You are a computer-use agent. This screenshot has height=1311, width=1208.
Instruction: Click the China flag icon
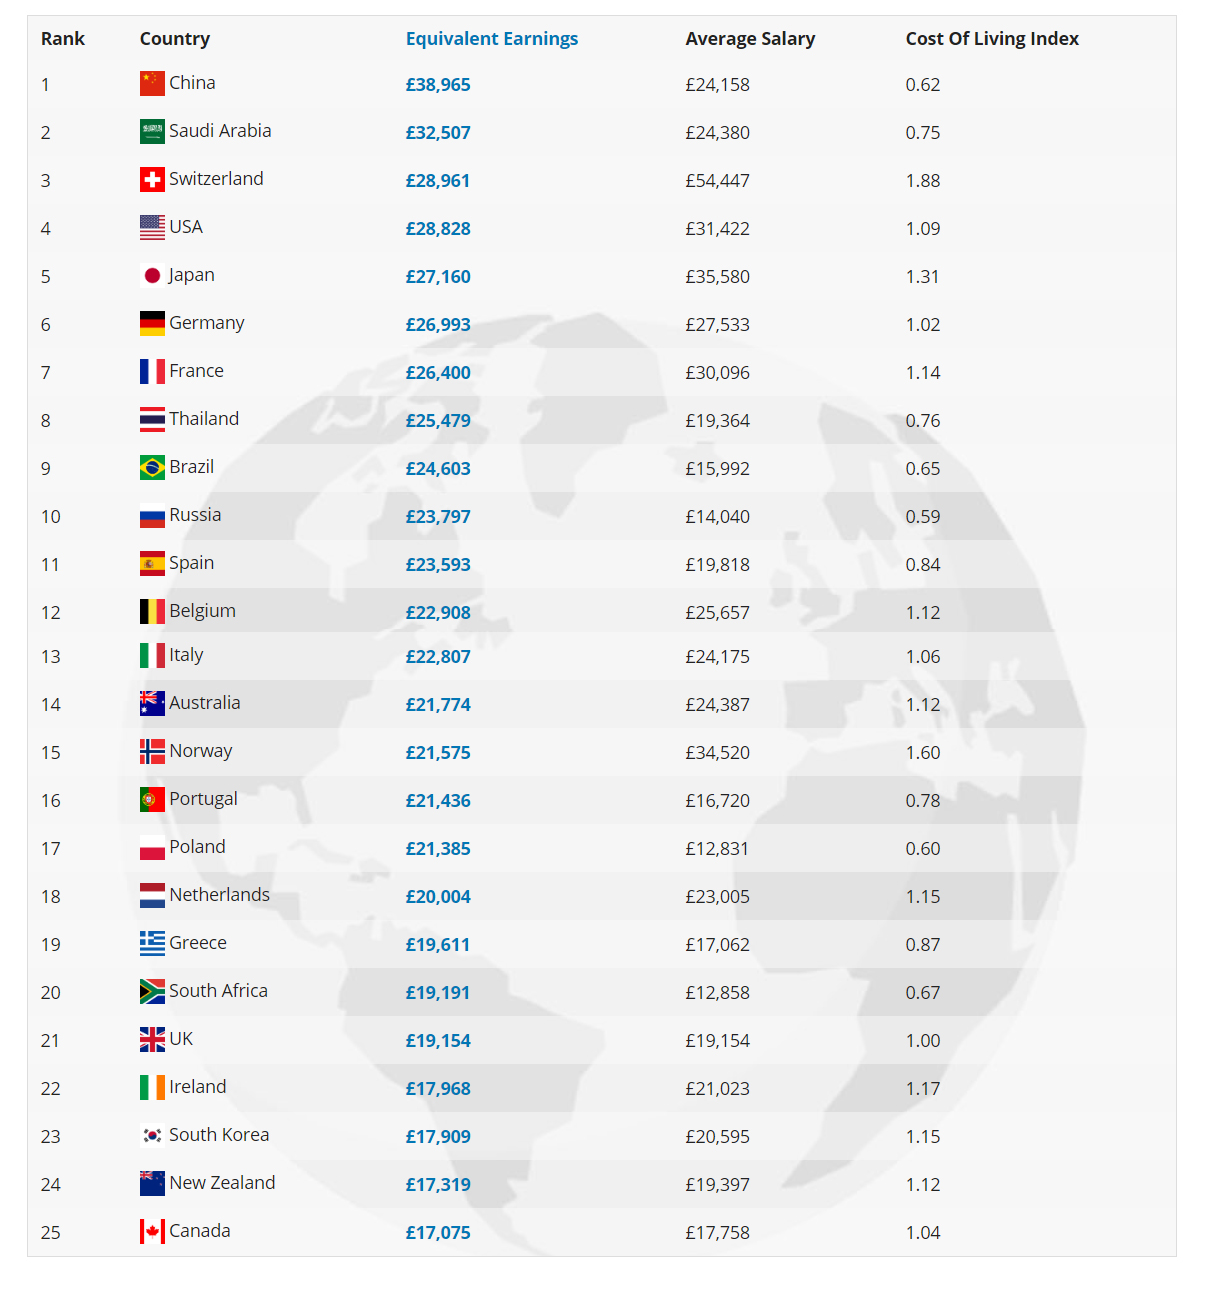click(152, 84)
